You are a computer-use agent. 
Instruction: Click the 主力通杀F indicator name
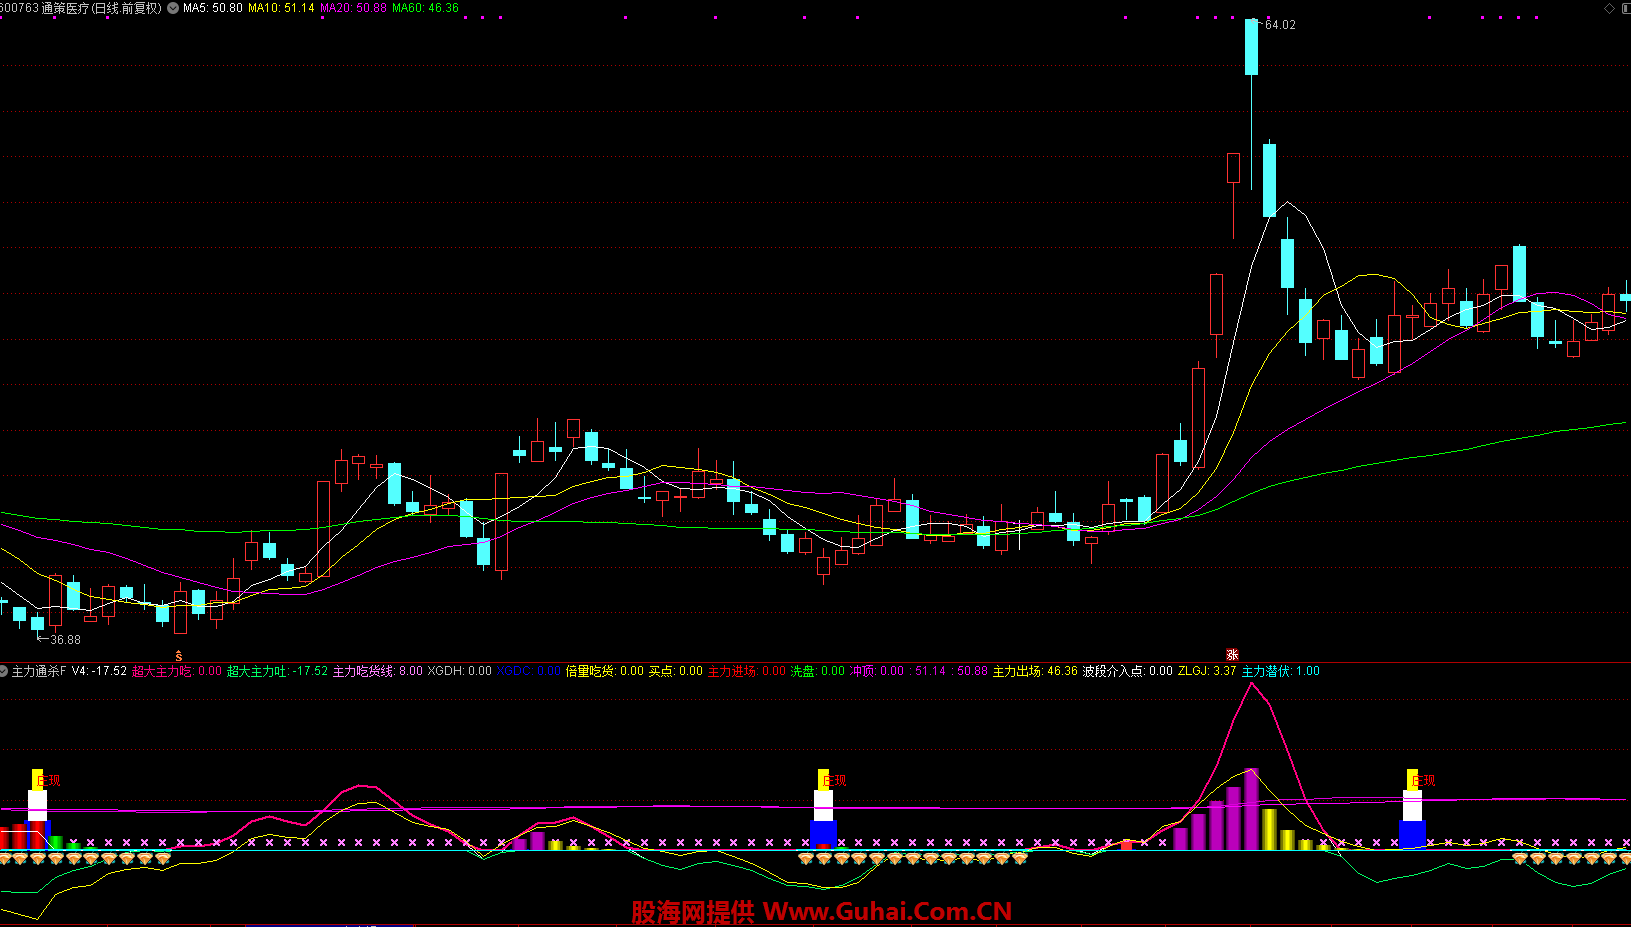[x=39, y=671]
